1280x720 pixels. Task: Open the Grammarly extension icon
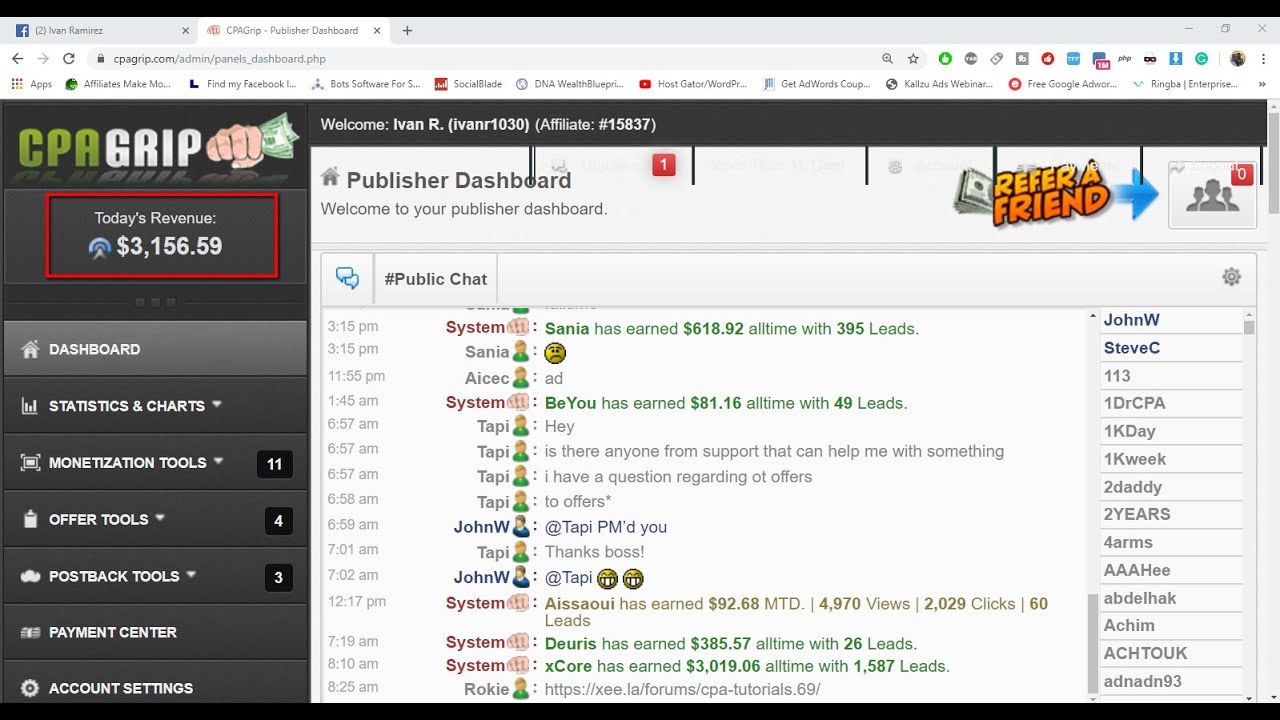1202,59
